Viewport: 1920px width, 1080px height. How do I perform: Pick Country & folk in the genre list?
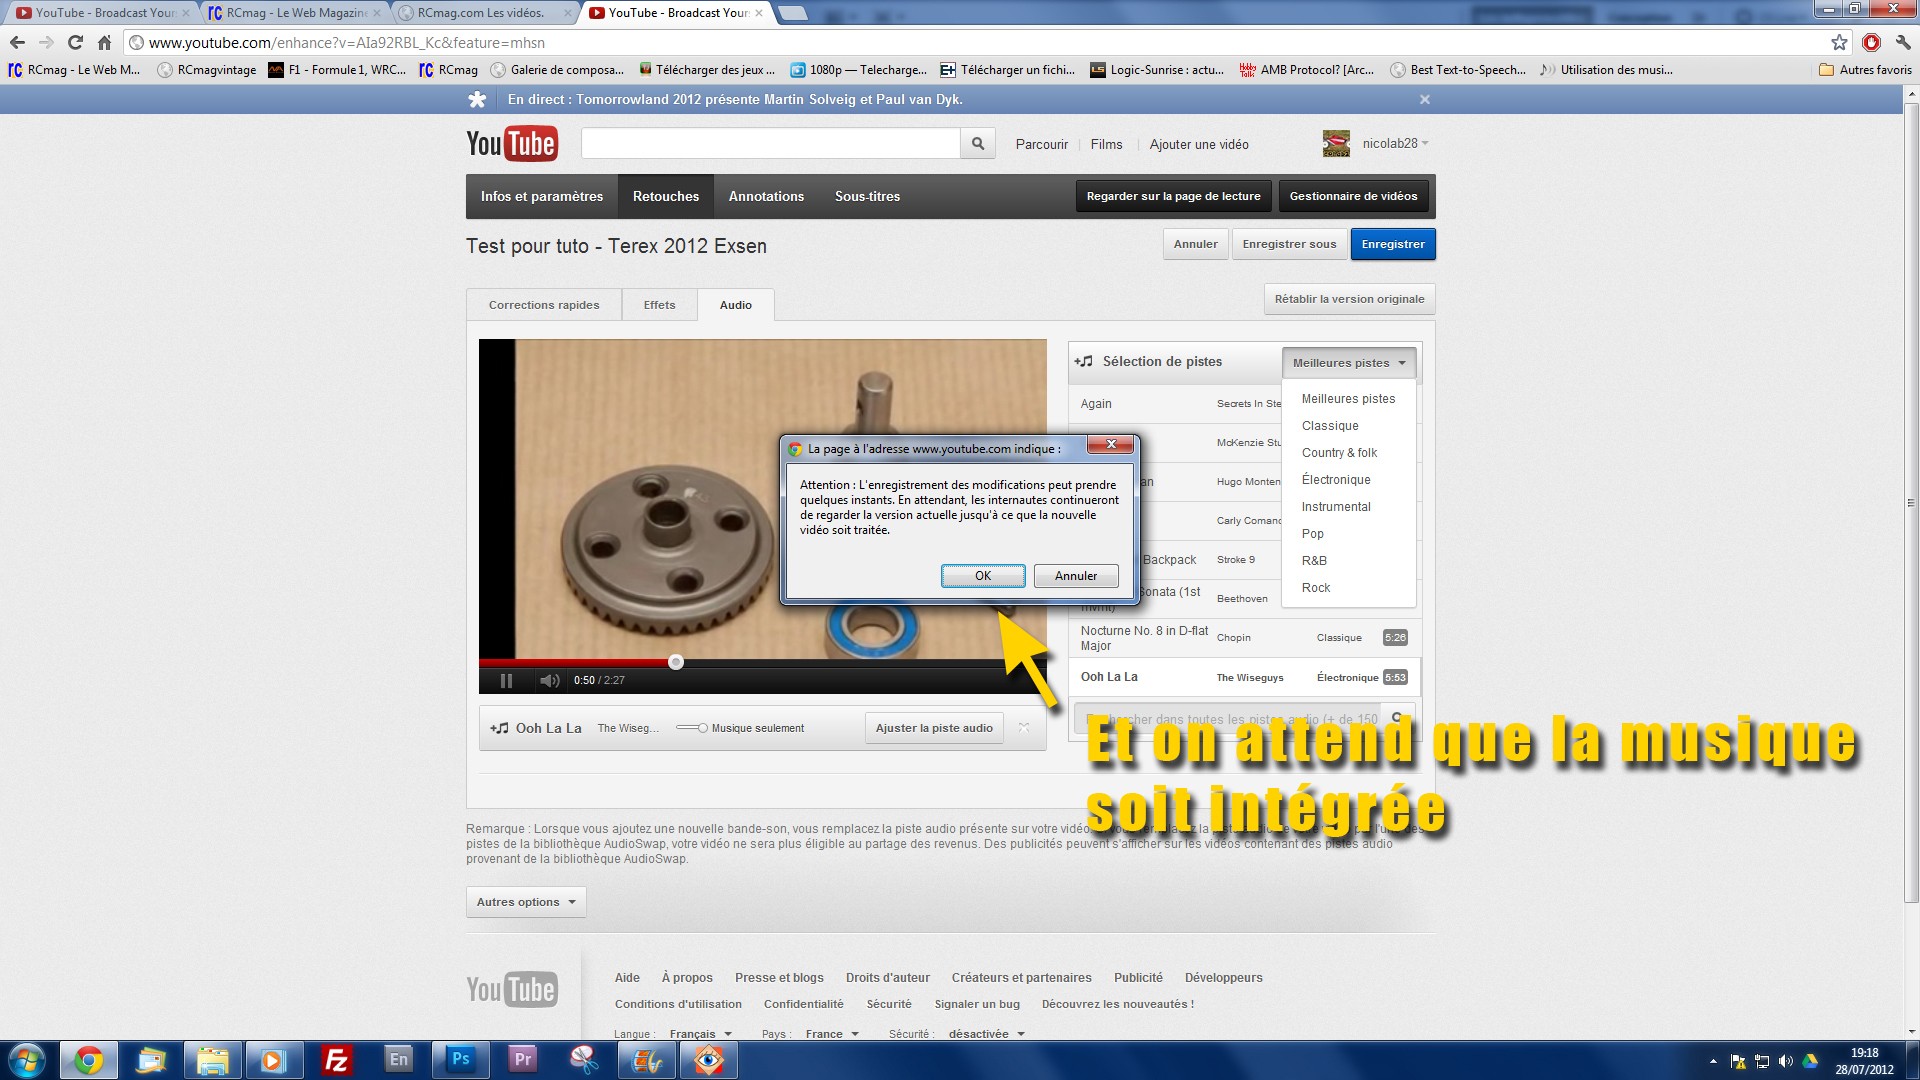point(1339,453)
